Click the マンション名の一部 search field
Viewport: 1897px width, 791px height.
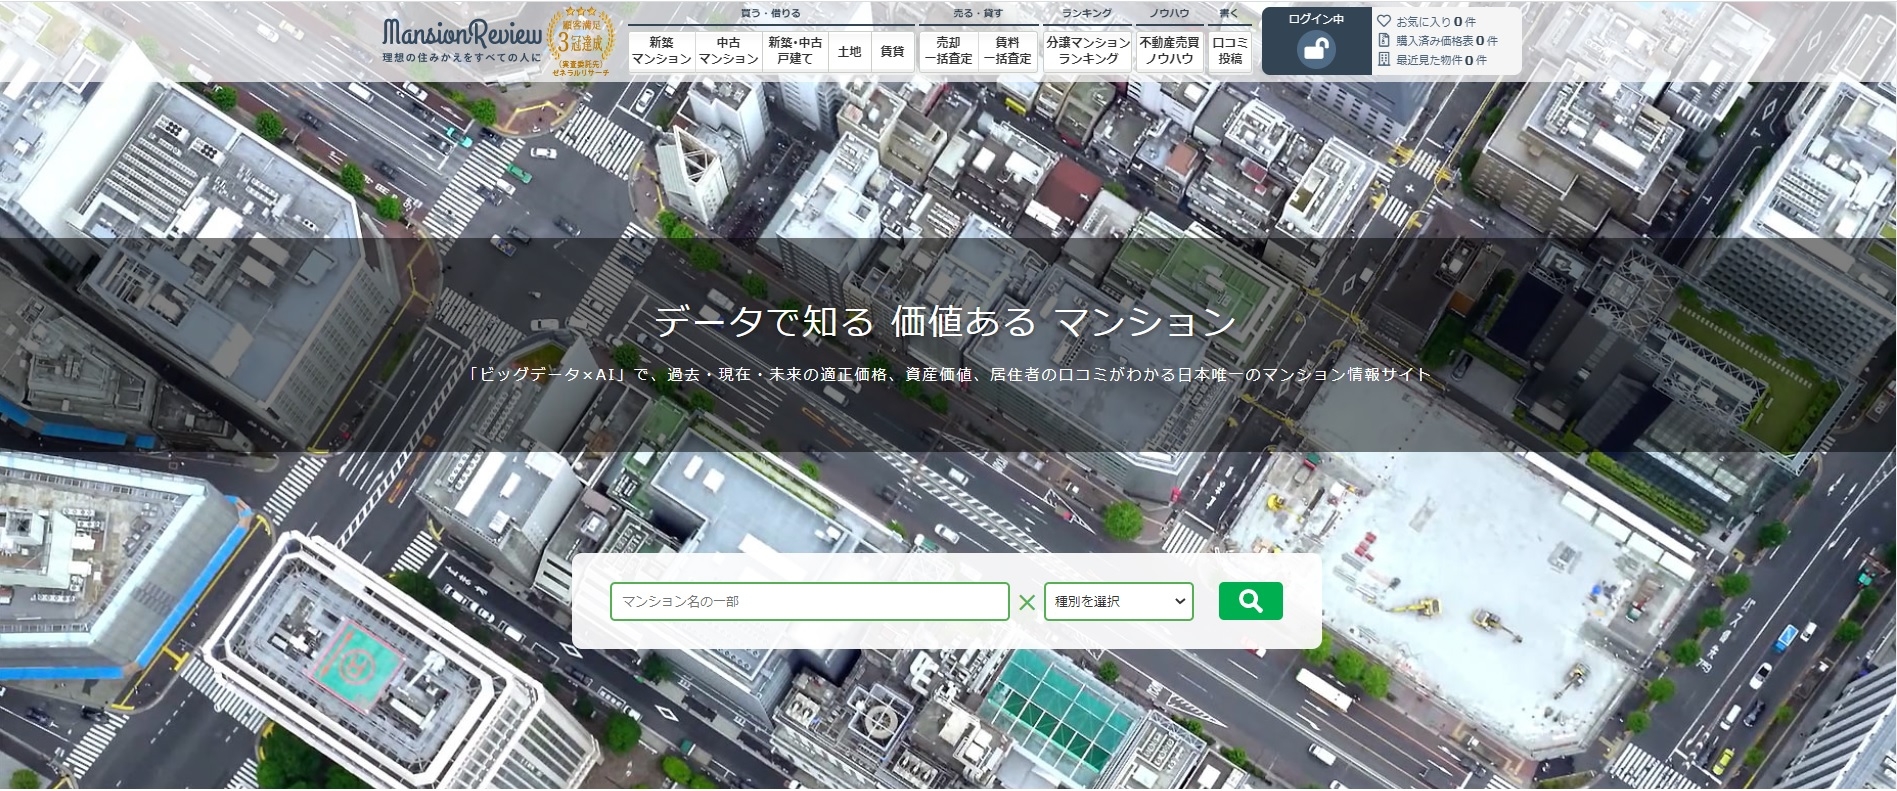(809, 601)
